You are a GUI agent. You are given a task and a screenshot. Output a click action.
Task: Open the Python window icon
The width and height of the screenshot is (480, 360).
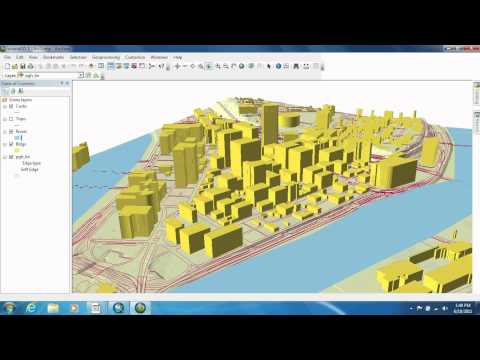point(142,66)
